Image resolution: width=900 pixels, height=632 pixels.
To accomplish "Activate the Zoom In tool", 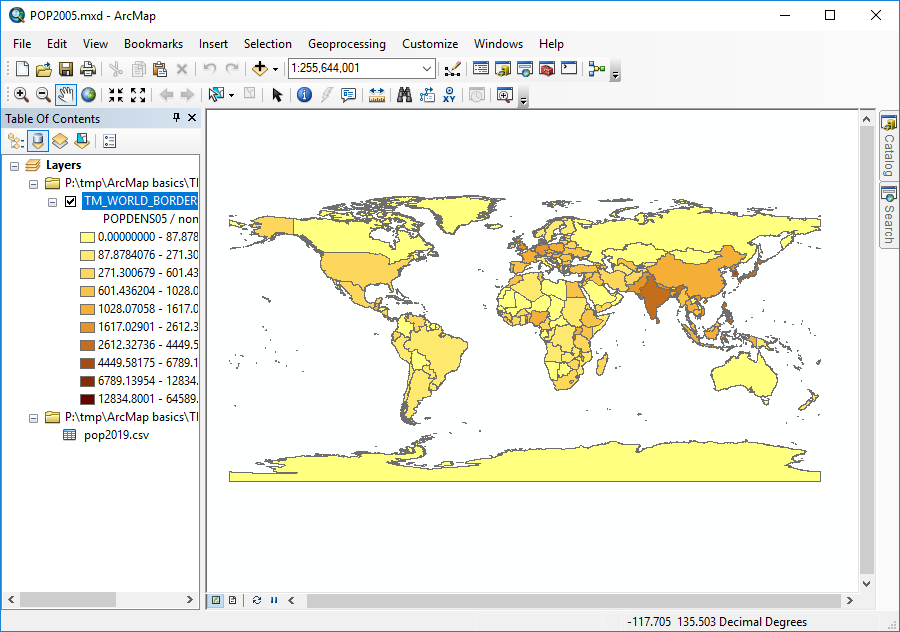I will (20, 94).
